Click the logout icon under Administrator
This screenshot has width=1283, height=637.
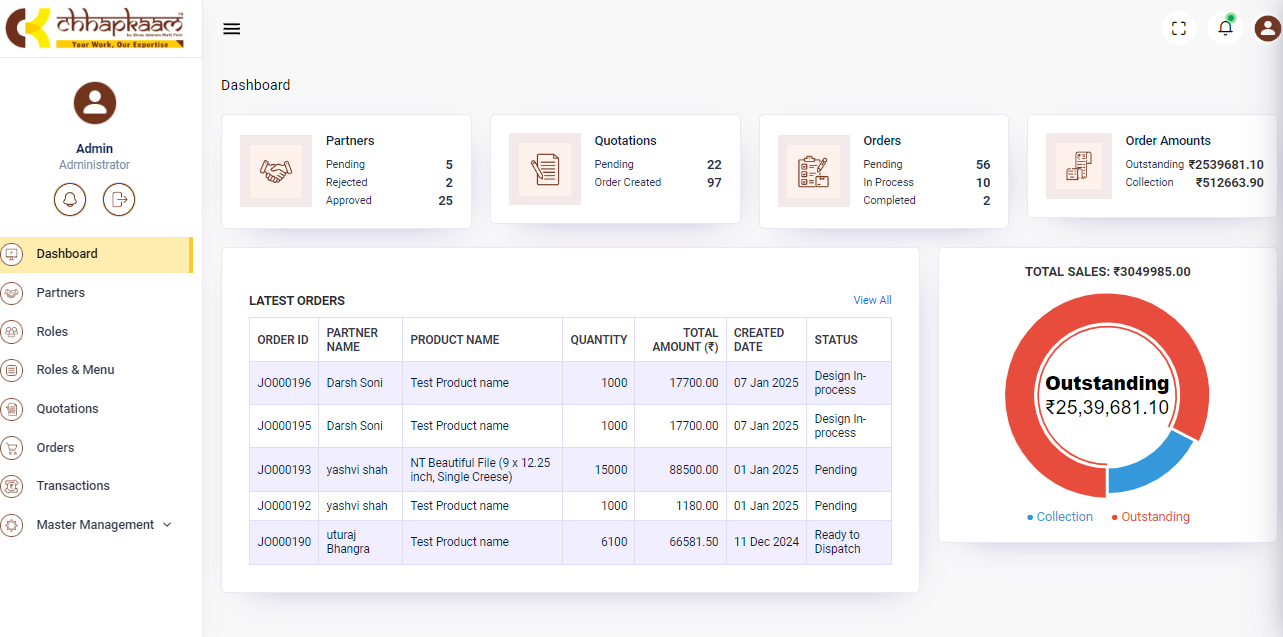(119, 199)
